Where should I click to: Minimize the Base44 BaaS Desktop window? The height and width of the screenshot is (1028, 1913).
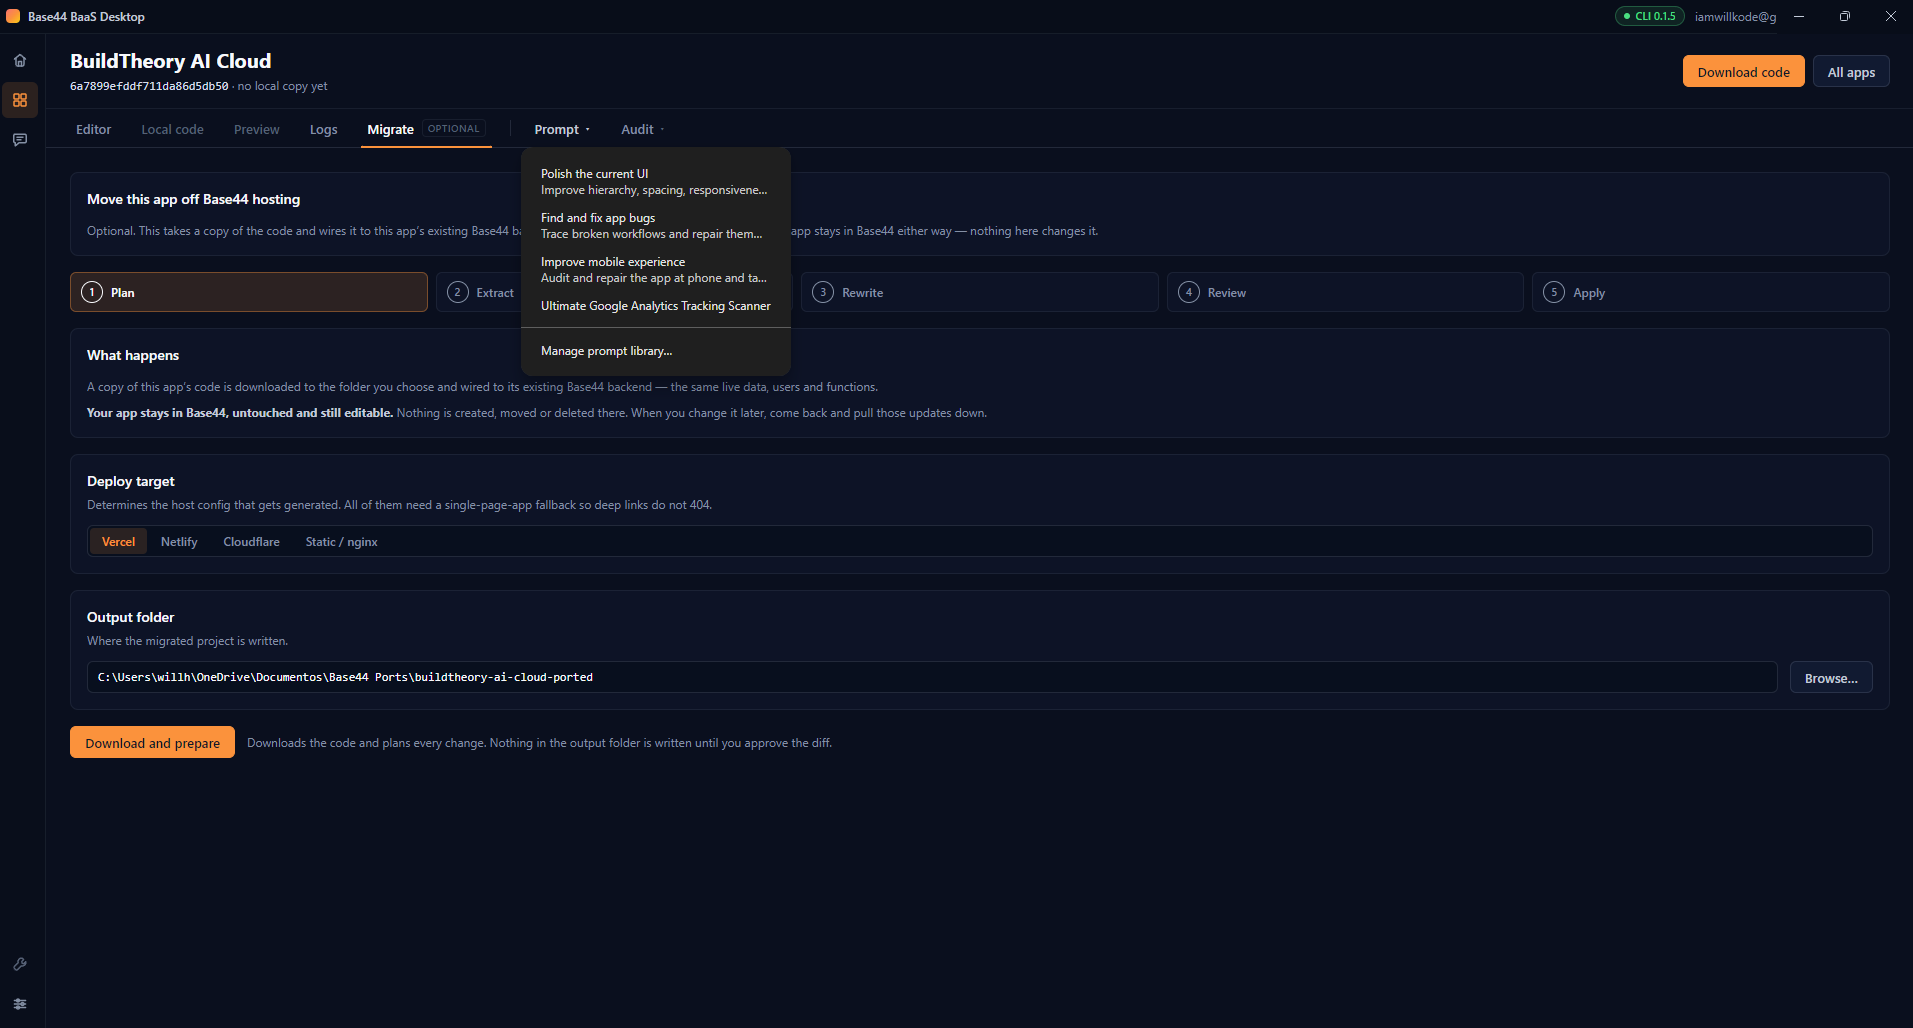click(x=1799, y=16)
